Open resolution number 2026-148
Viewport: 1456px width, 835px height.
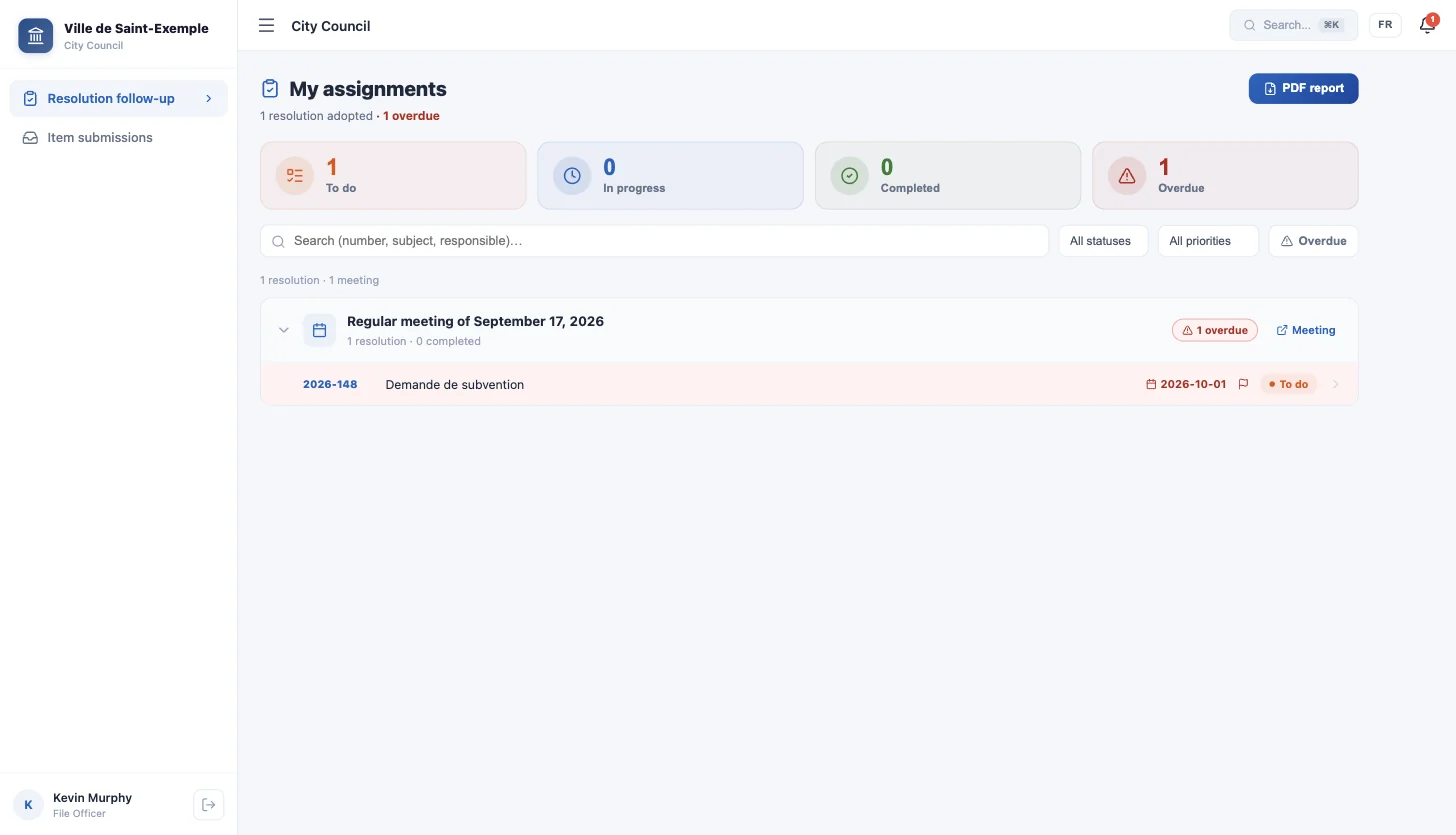tap(330, 384)
